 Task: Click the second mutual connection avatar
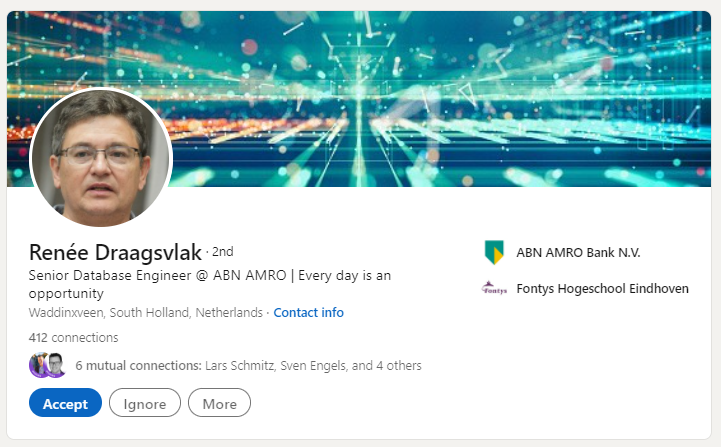coord(56,366)
